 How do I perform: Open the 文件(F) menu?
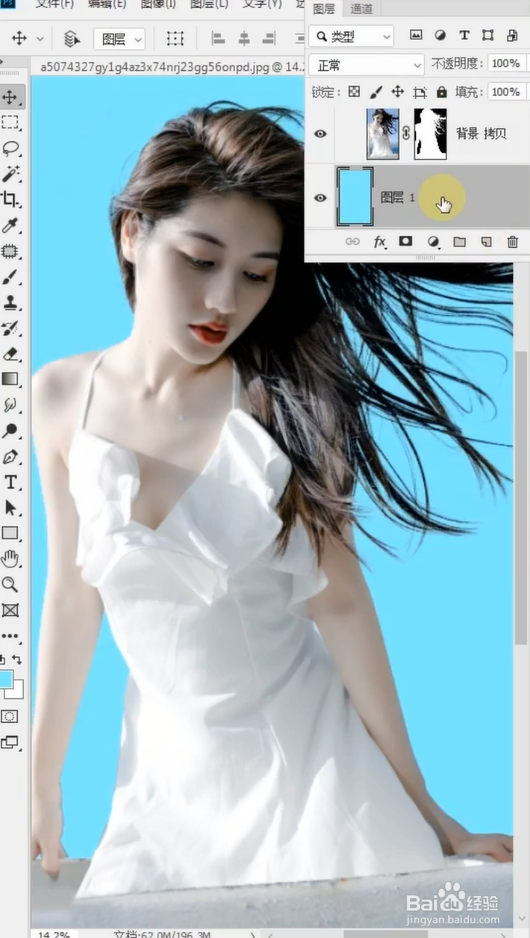[x=54, y=4]
